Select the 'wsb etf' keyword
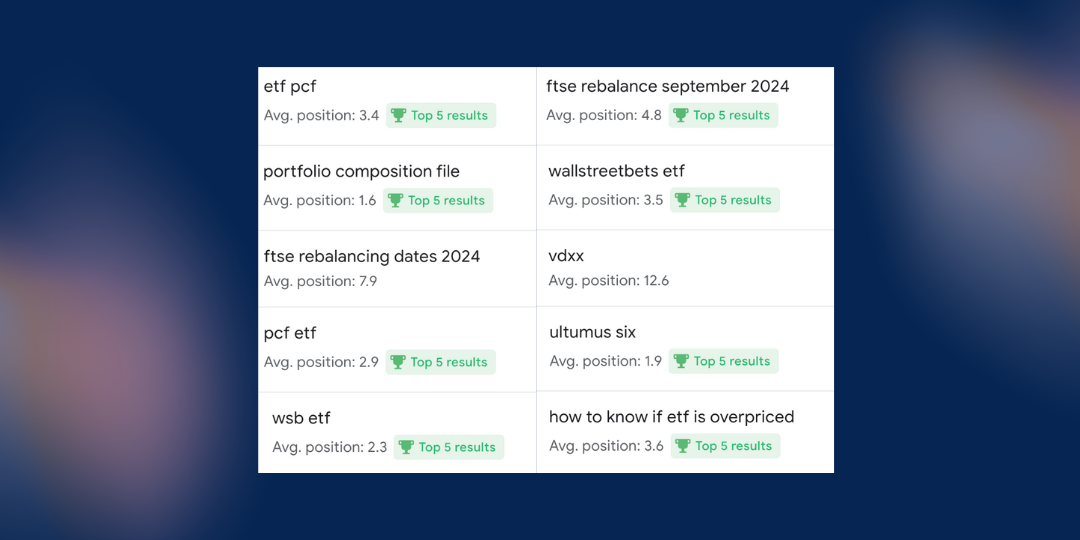The height and width of the screenshot is (540, 1080). [x=301, y=418]
